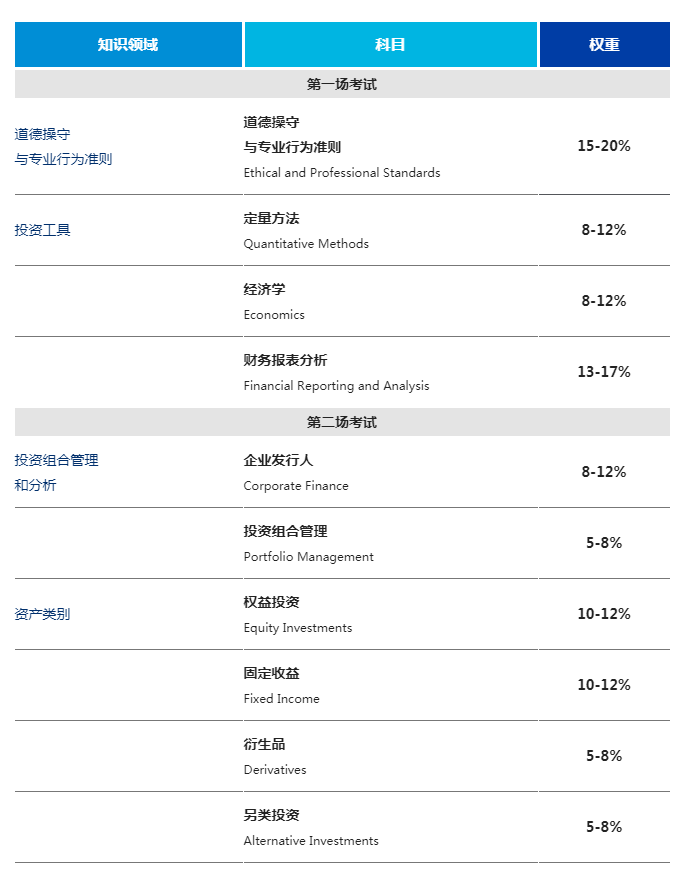
Task: Select the 第二场考试 section divider
Action: [342, 423]
